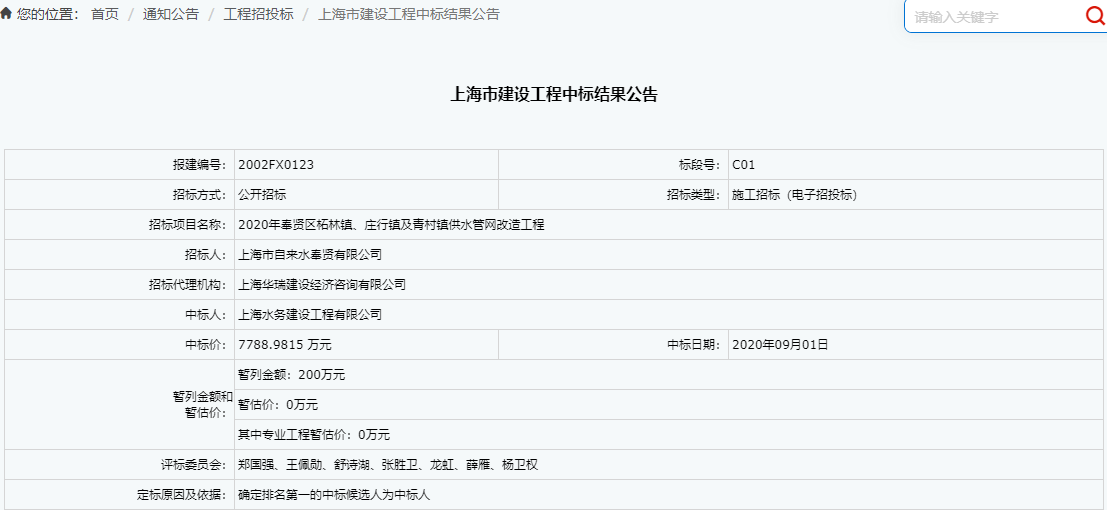This screenshot has width=1107, height=510.
Task: Click the 暂列金额：200万元 row
Action: tap(291, 375)
